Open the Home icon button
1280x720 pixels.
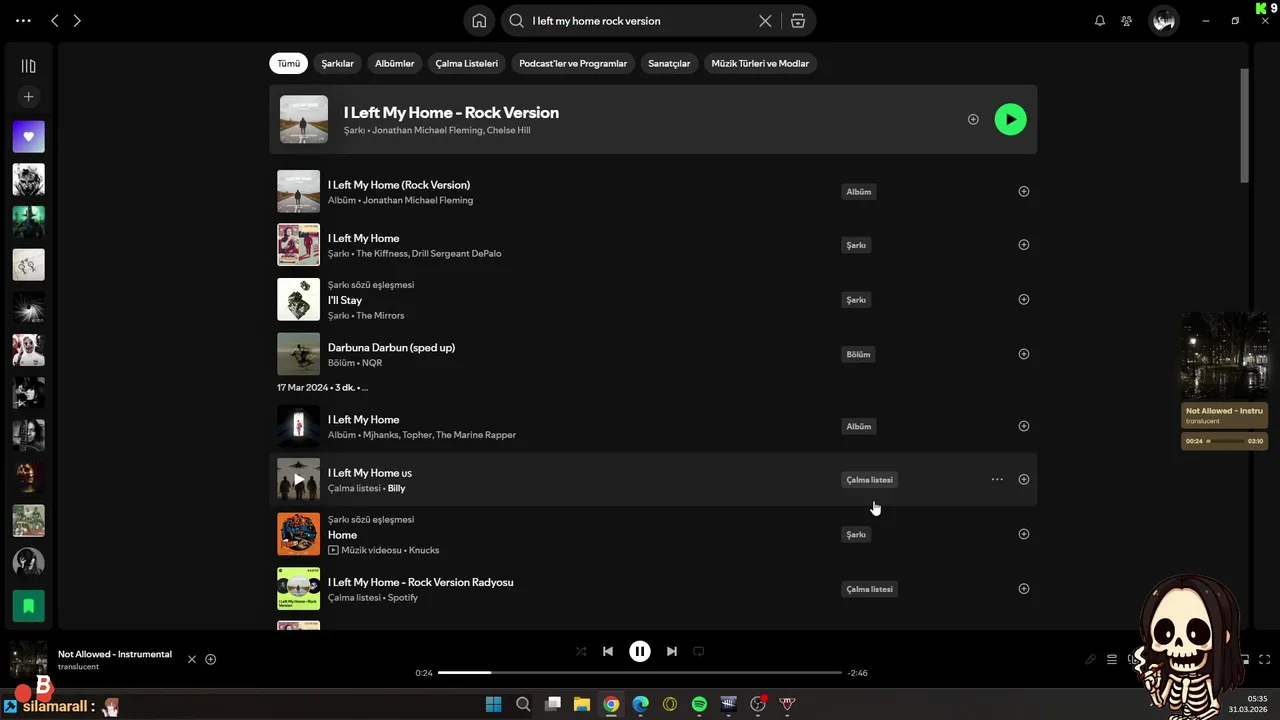(479, 20)
